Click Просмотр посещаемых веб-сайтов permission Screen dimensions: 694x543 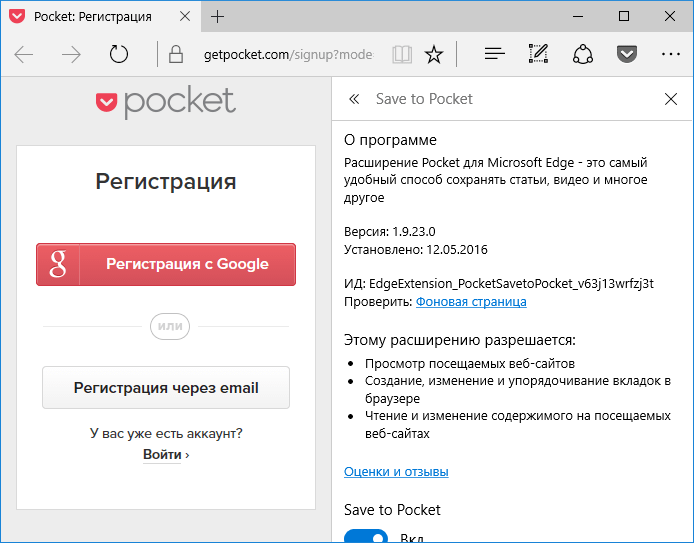pyautogui.click(x=470, y=364)
